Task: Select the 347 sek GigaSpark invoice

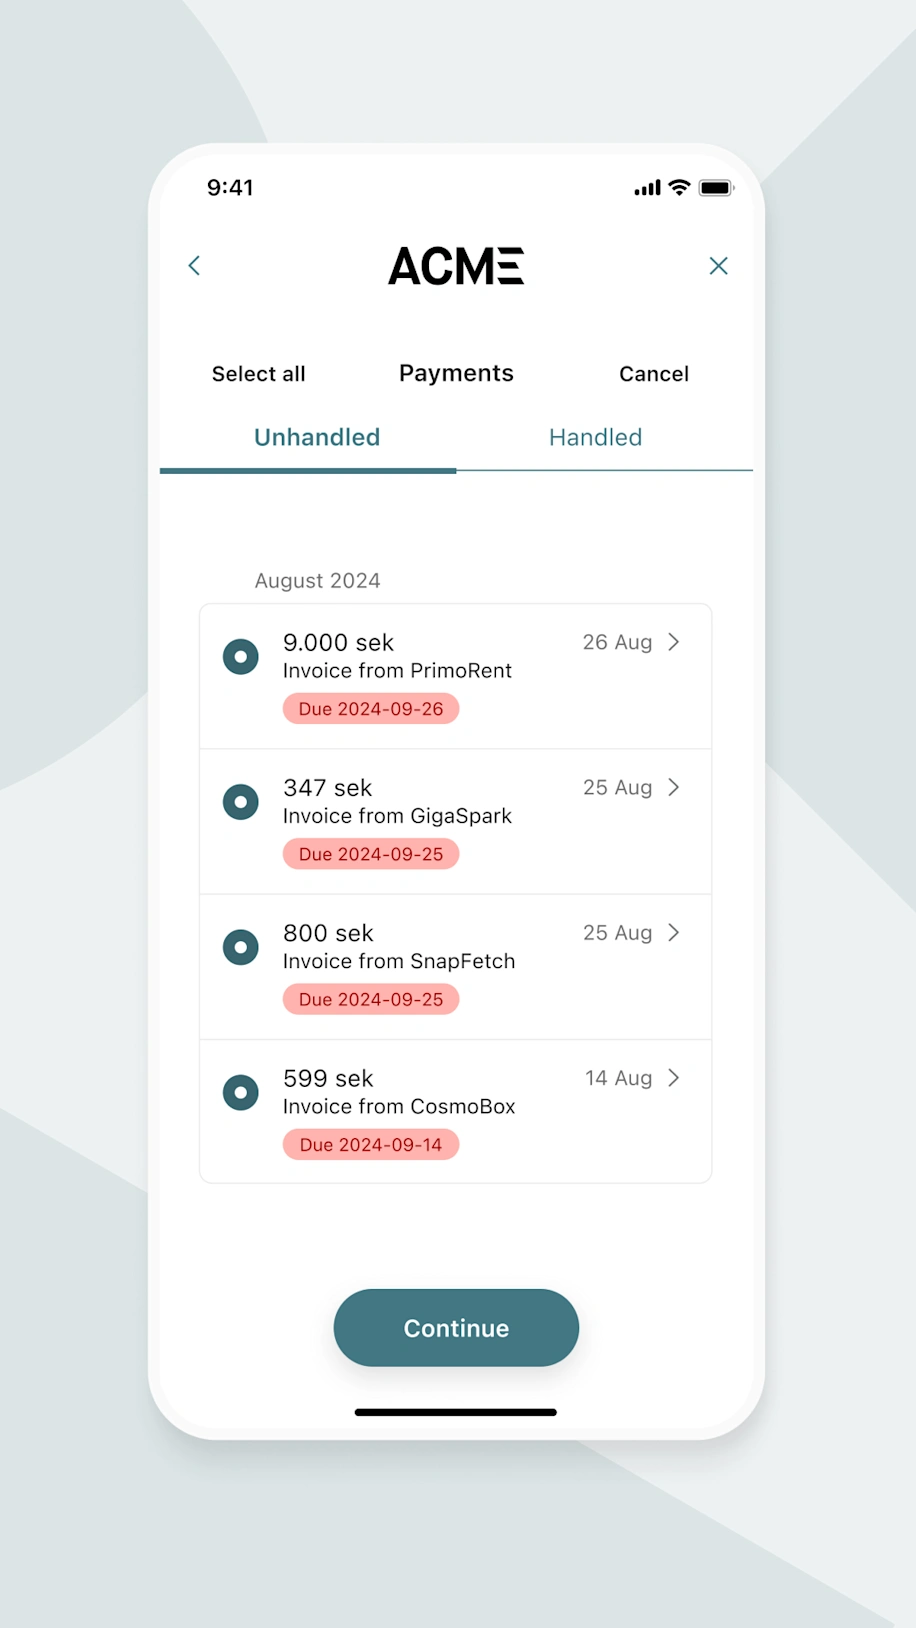Action: (240, 801)
